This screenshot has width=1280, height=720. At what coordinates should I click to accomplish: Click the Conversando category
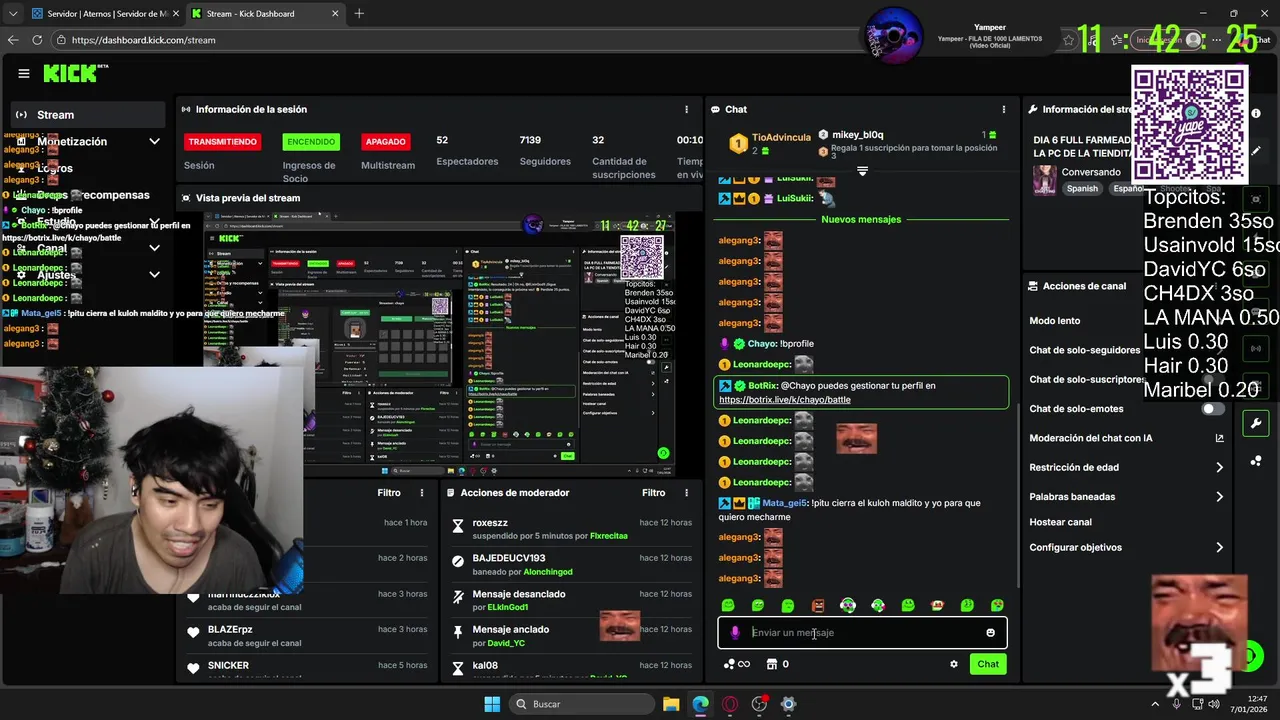point(1091,172)
